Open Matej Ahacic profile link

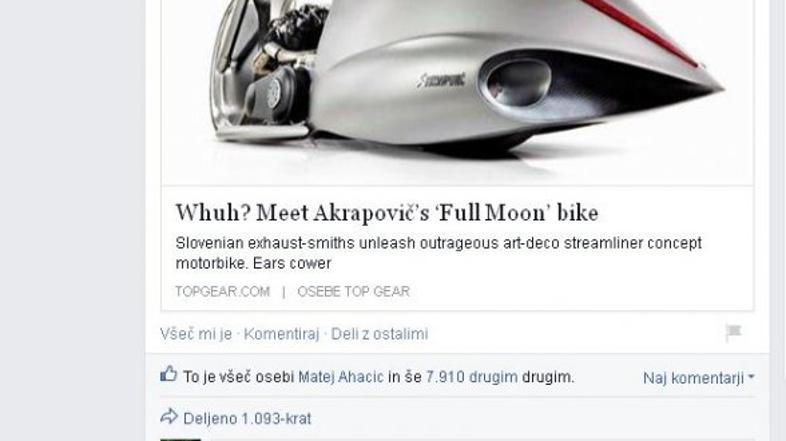[341, 377]
